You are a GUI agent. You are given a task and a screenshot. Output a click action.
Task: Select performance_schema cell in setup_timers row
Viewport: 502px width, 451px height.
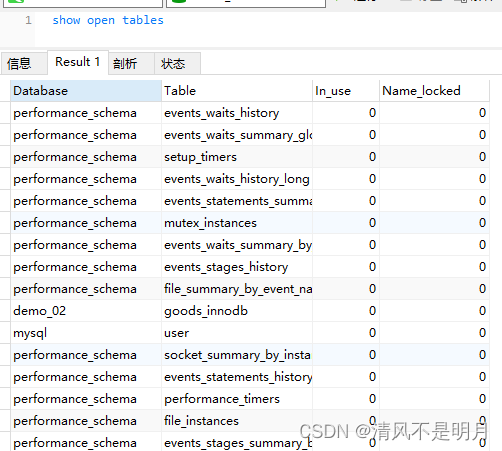click(86, 157)
